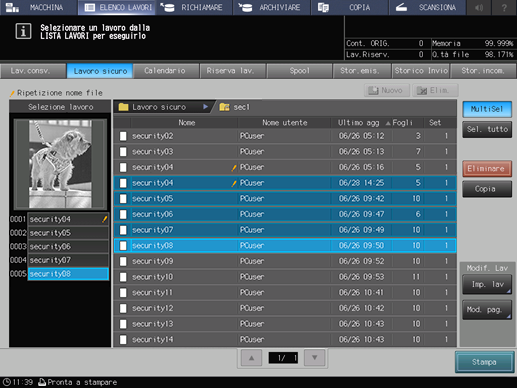The width and height of the screenshot is (517, 388).
Task: Open the Stor. emis. tab
Action: [362, 71]
